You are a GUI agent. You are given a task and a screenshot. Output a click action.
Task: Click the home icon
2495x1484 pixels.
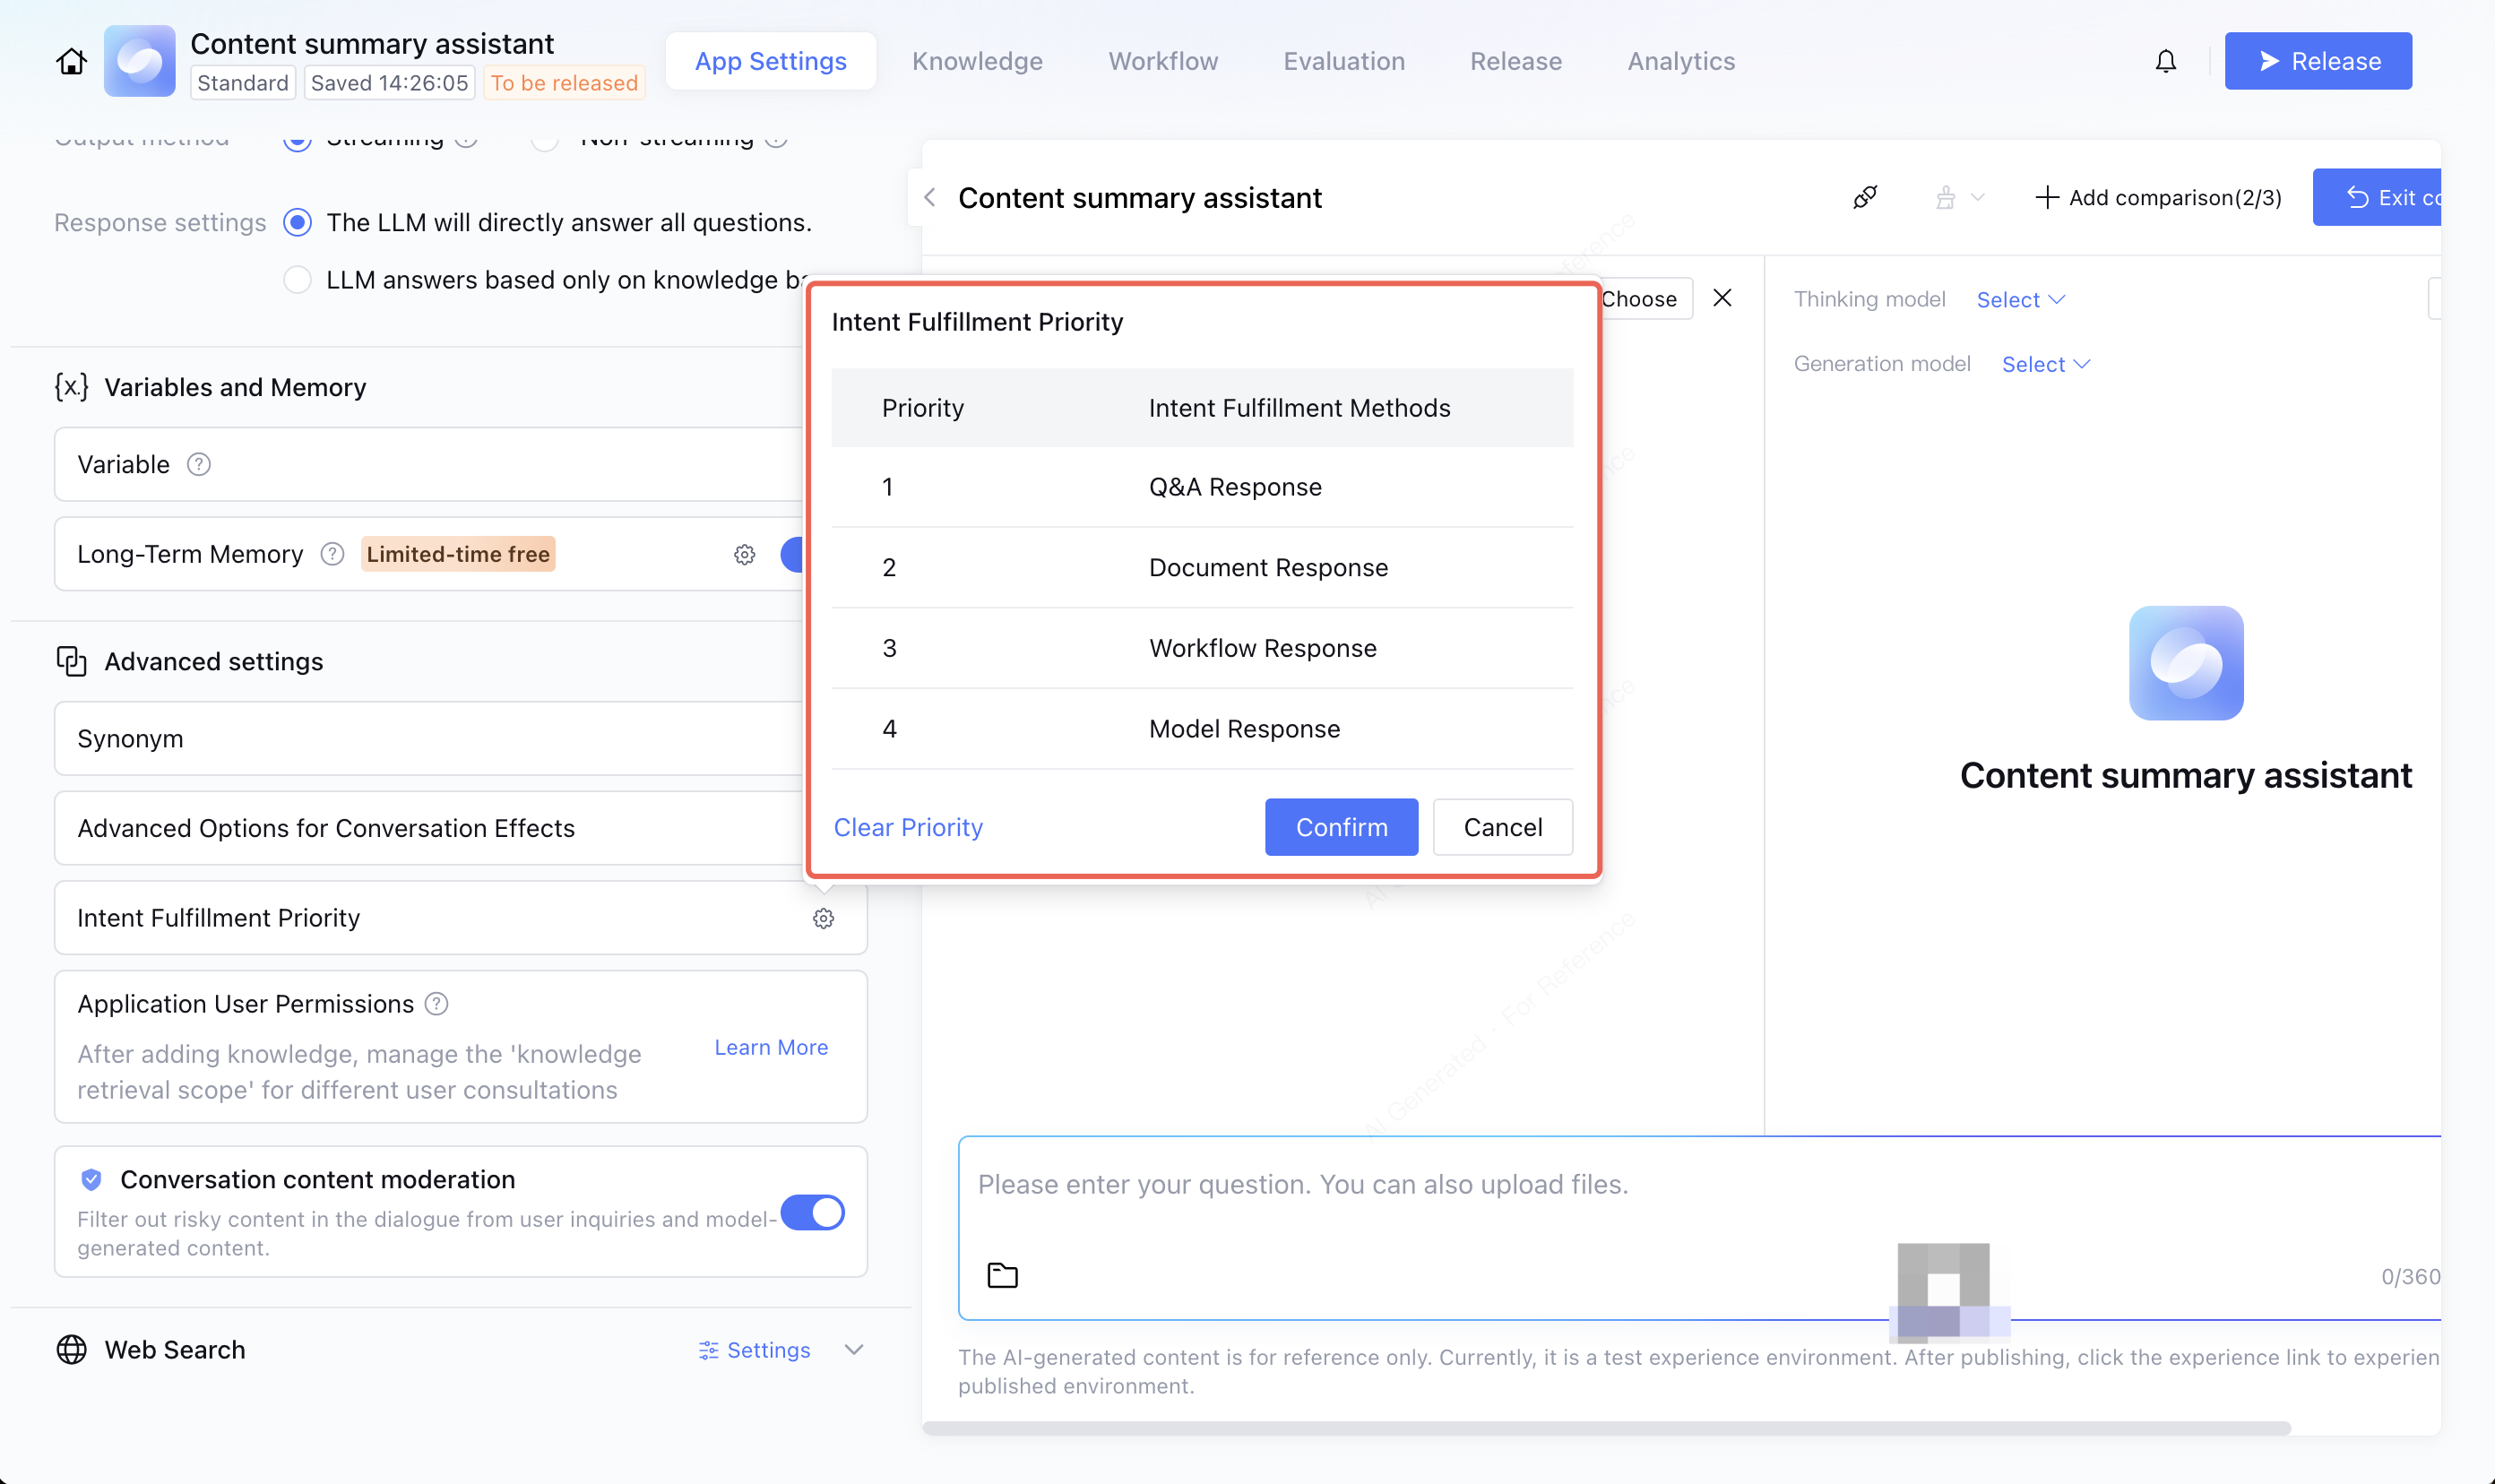click(71, 61)
